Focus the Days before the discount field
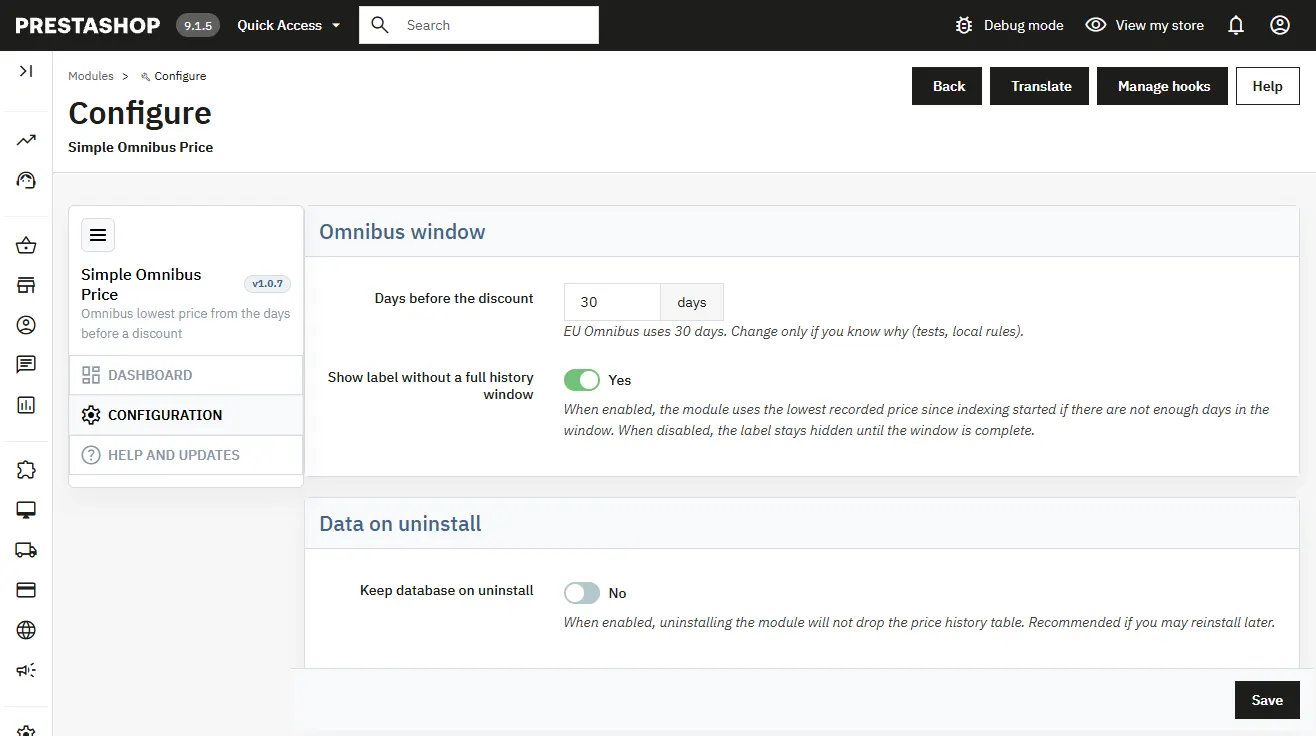Viewport: 1316px width, 736px height. 612,302
